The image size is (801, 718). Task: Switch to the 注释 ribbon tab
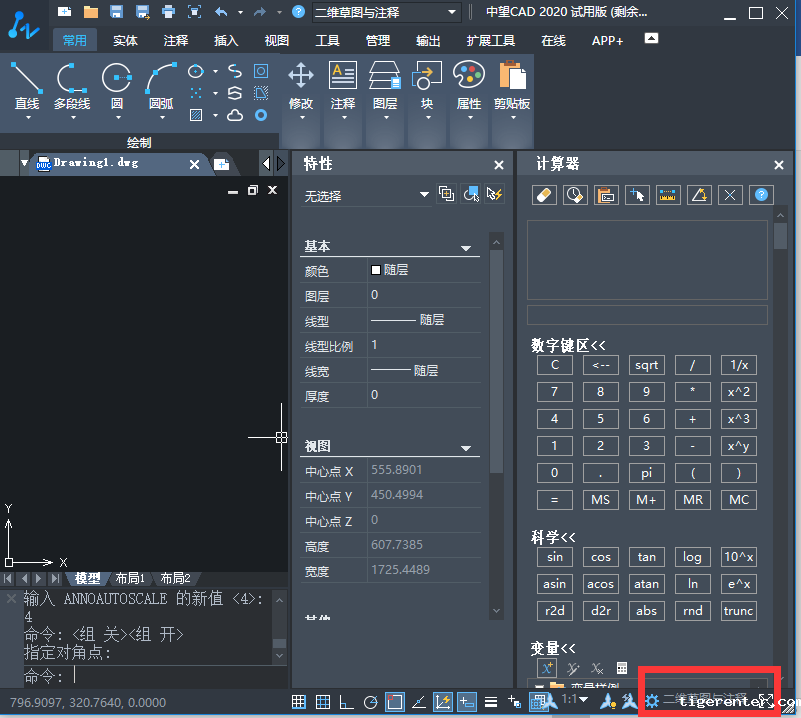coord(175,41)
